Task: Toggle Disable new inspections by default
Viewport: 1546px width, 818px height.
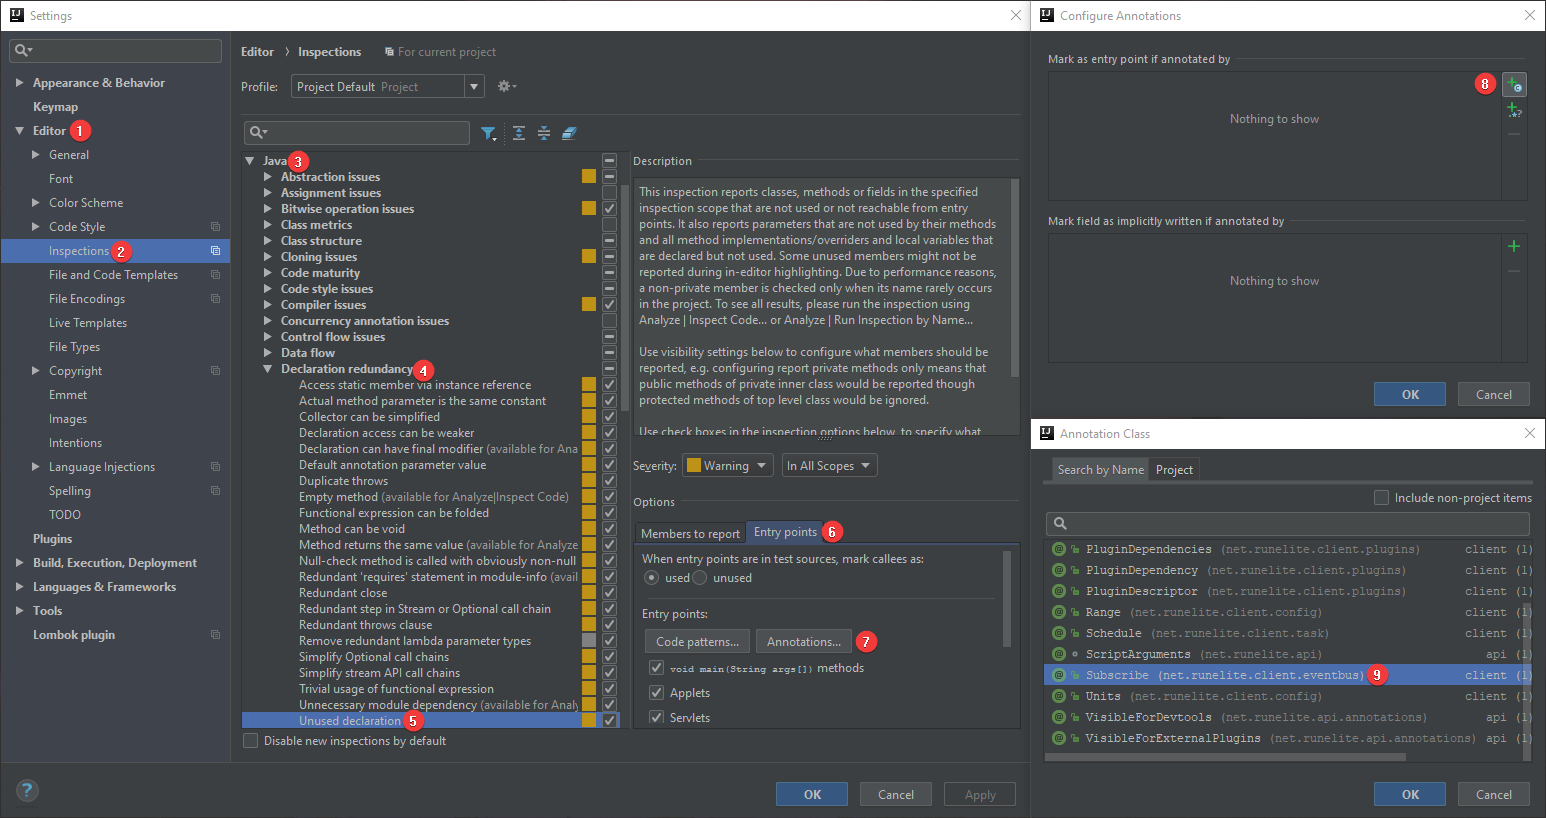Action: [249, 740]
